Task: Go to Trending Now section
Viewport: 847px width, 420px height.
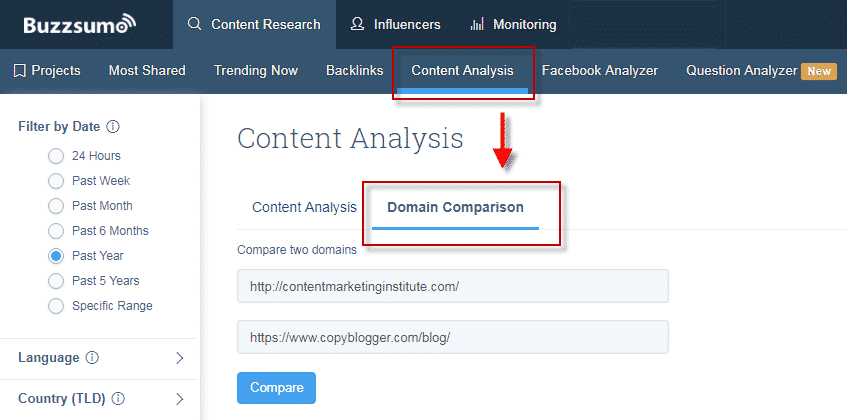Action: pos(256,70)
